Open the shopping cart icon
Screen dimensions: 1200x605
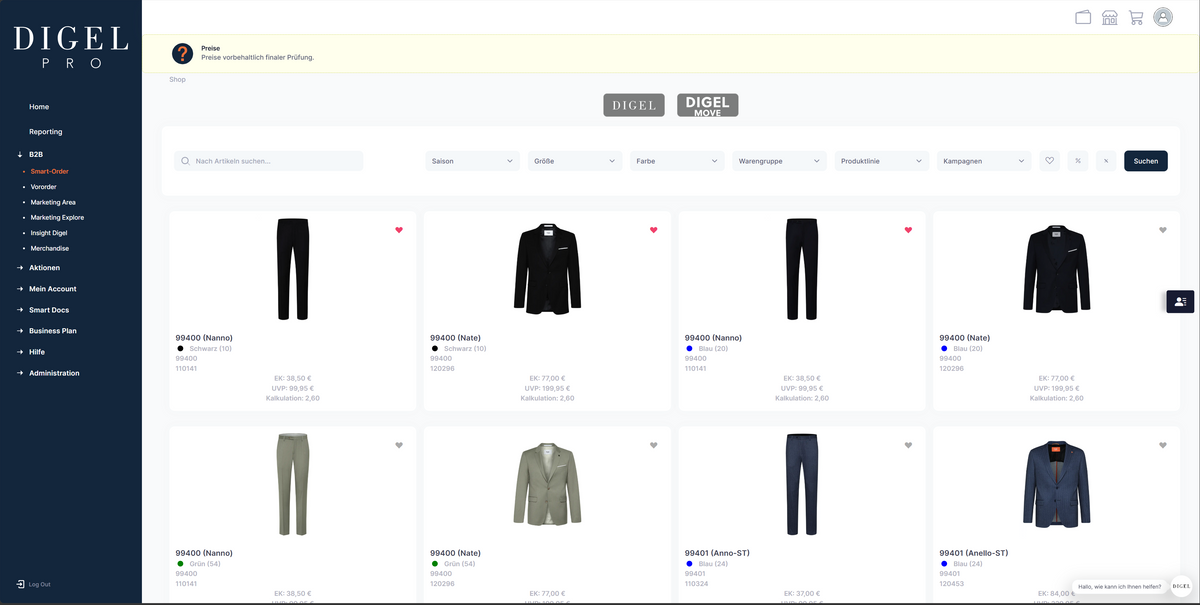pyautogui.click(x=1136, y=17)
